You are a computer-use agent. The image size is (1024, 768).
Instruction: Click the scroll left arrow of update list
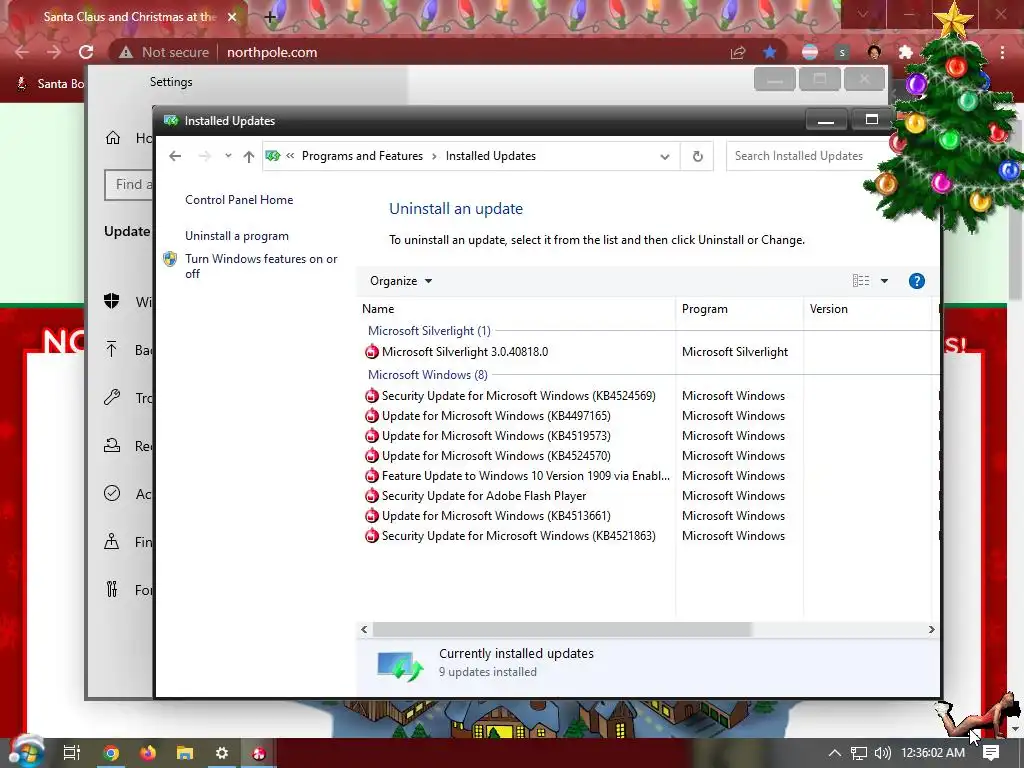(x=364, y=630)
